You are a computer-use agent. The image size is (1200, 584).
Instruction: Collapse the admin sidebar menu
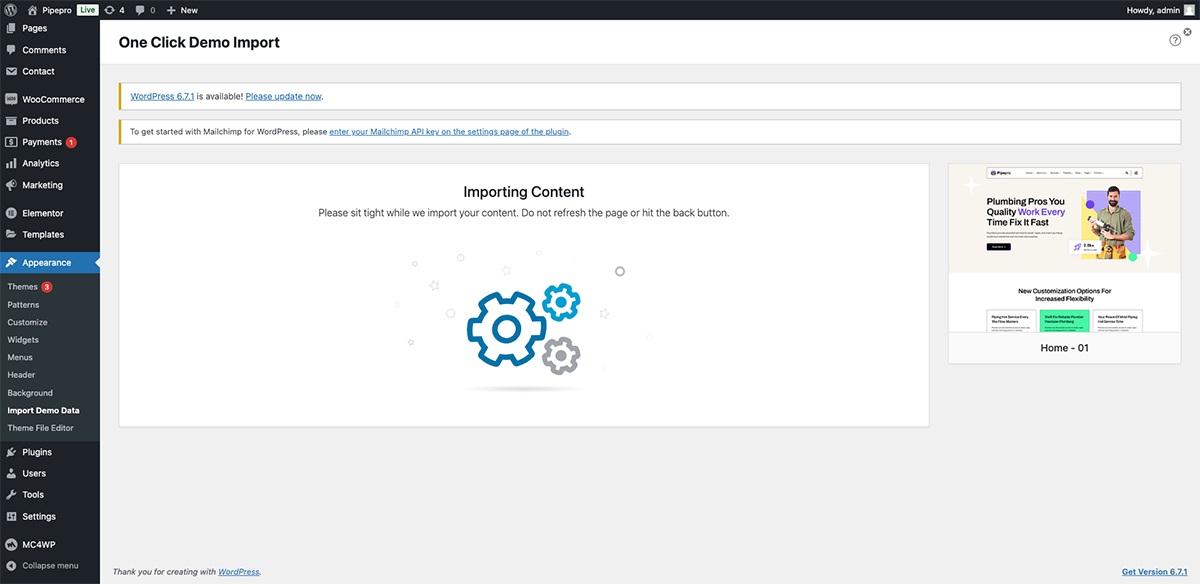pos(43,566)
